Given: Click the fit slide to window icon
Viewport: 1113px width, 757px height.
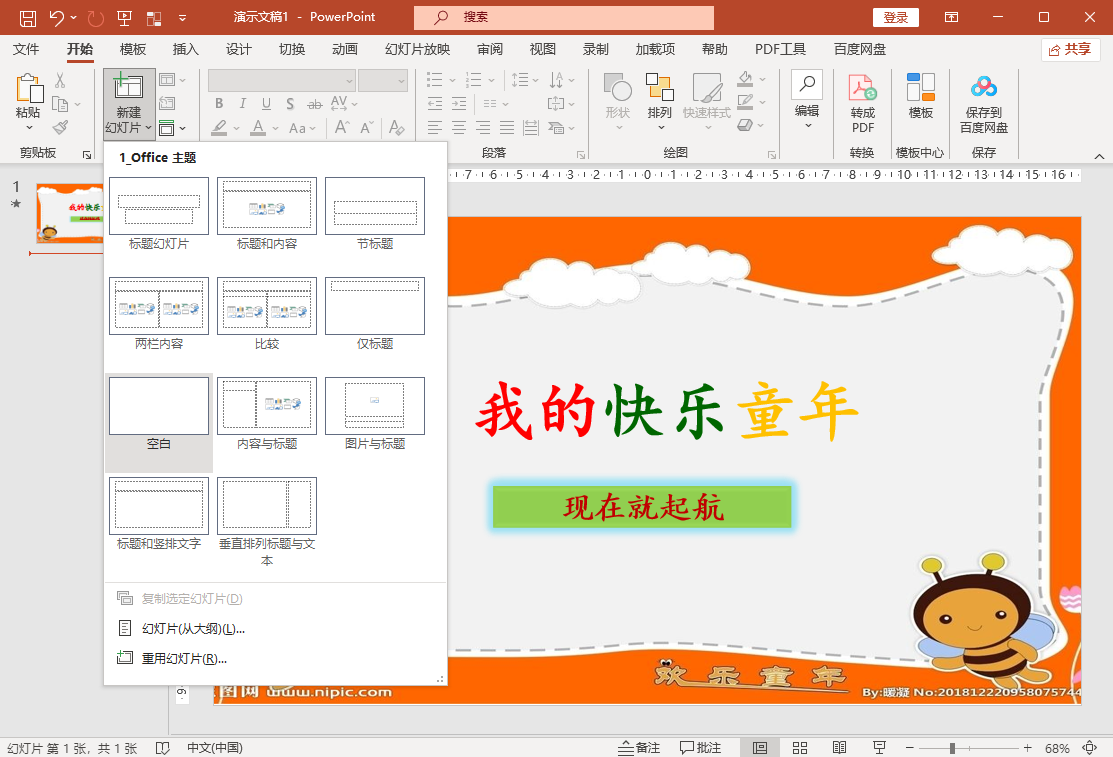Looking at the screenshot, I should 1095,748.
